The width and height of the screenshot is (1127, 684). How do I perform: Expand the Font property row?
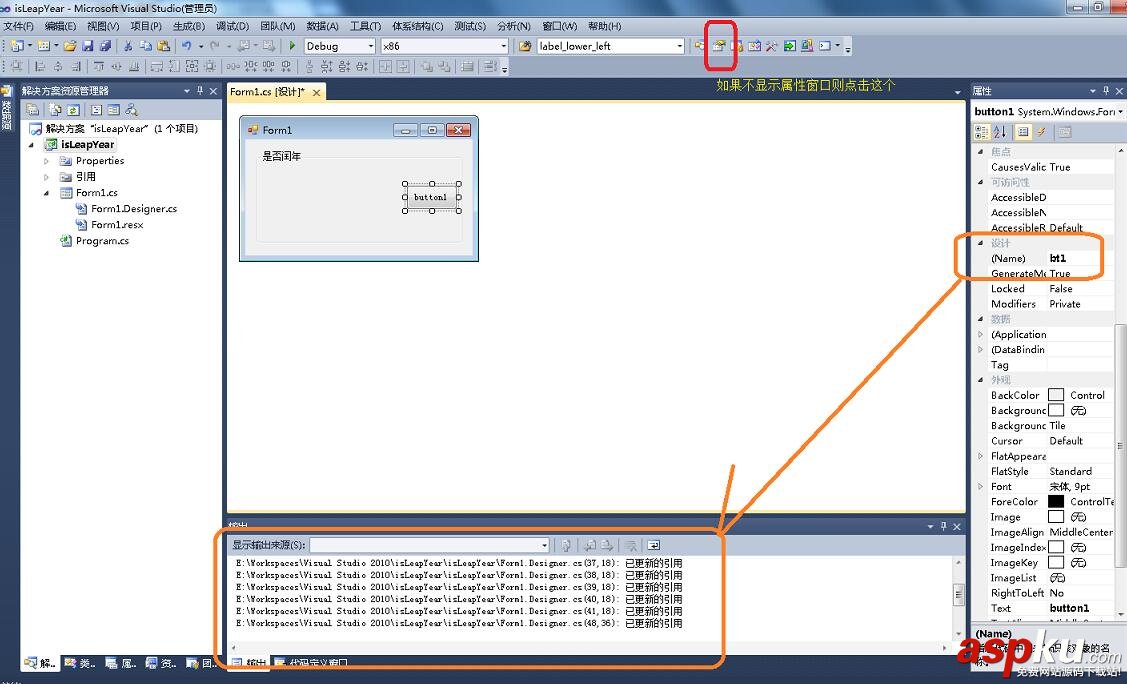tap(980, 486)
